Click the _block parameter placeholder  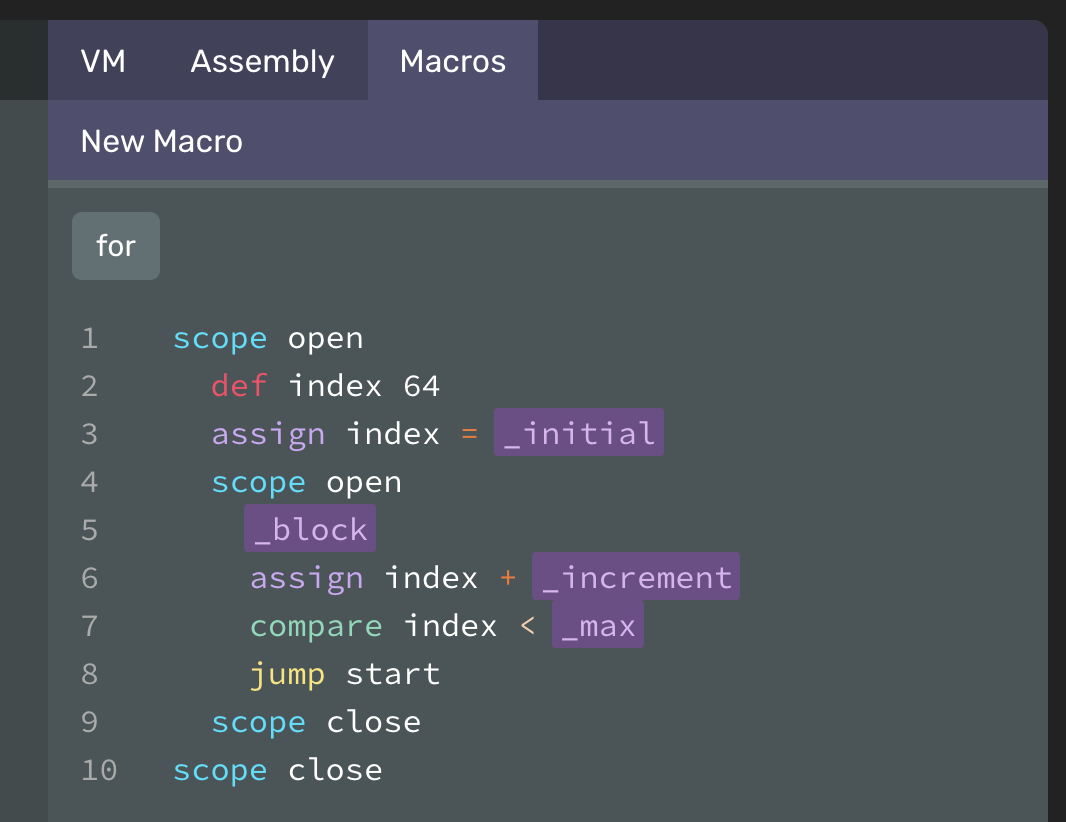tap(310, 529)
